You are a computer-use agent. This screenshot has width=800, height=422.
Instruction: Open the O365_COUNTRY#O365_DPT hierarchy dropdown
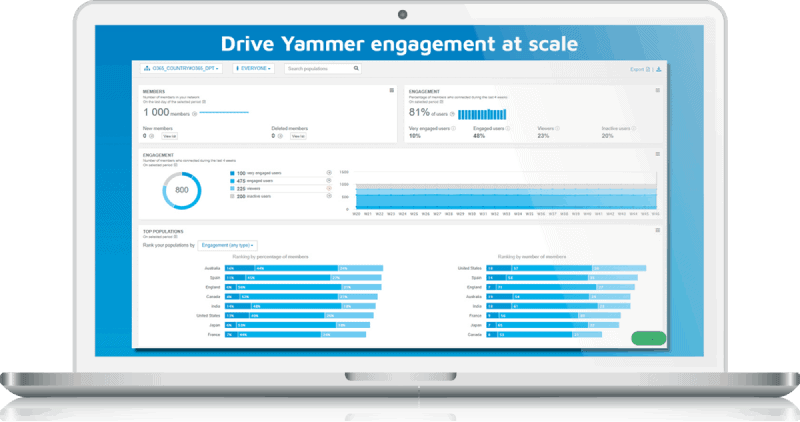pos(181,68)
